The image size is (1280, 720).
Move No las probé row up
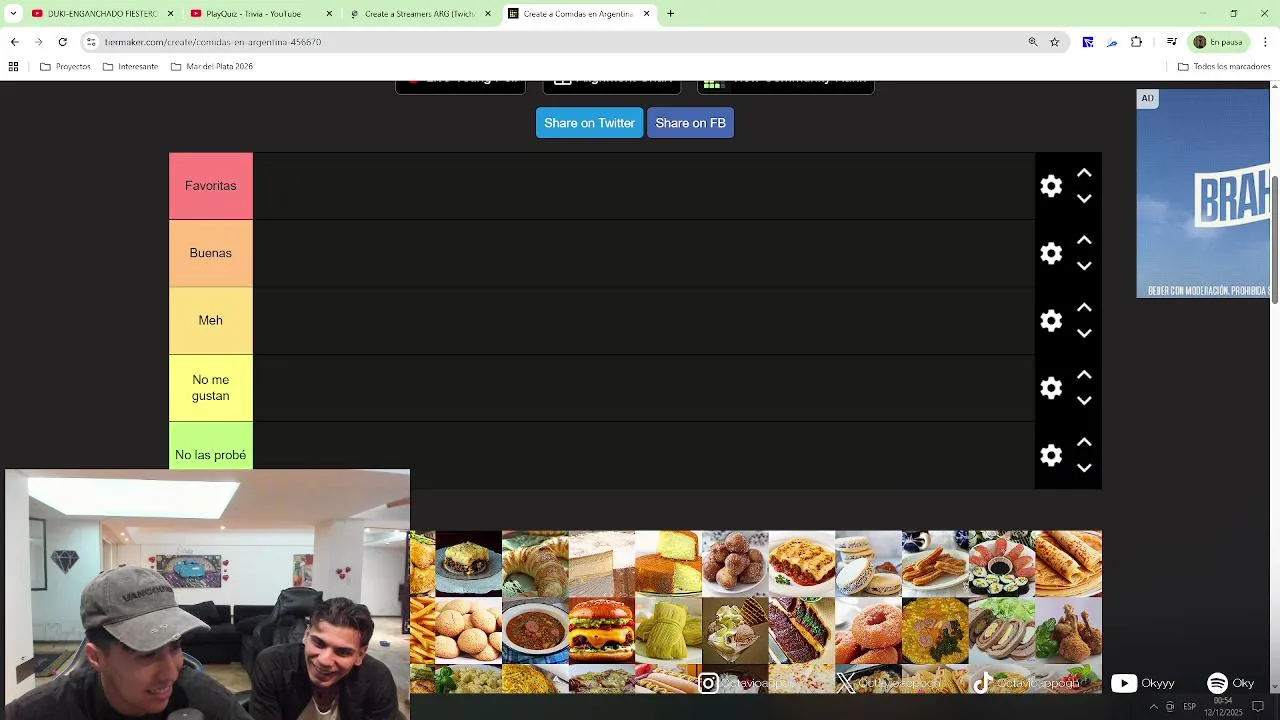[x=1084, y=441]
